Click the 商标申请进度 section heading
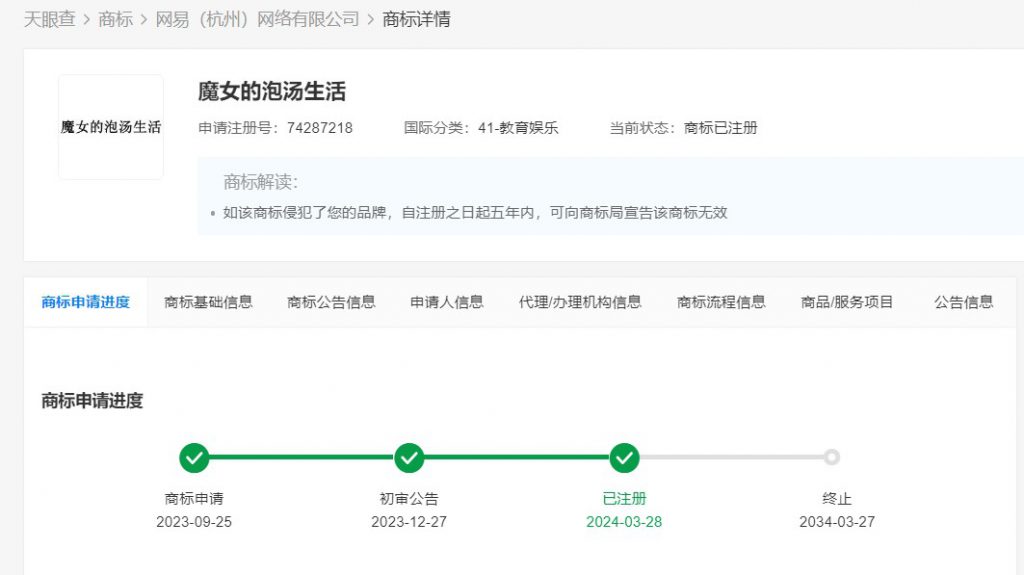 [92, 401]
